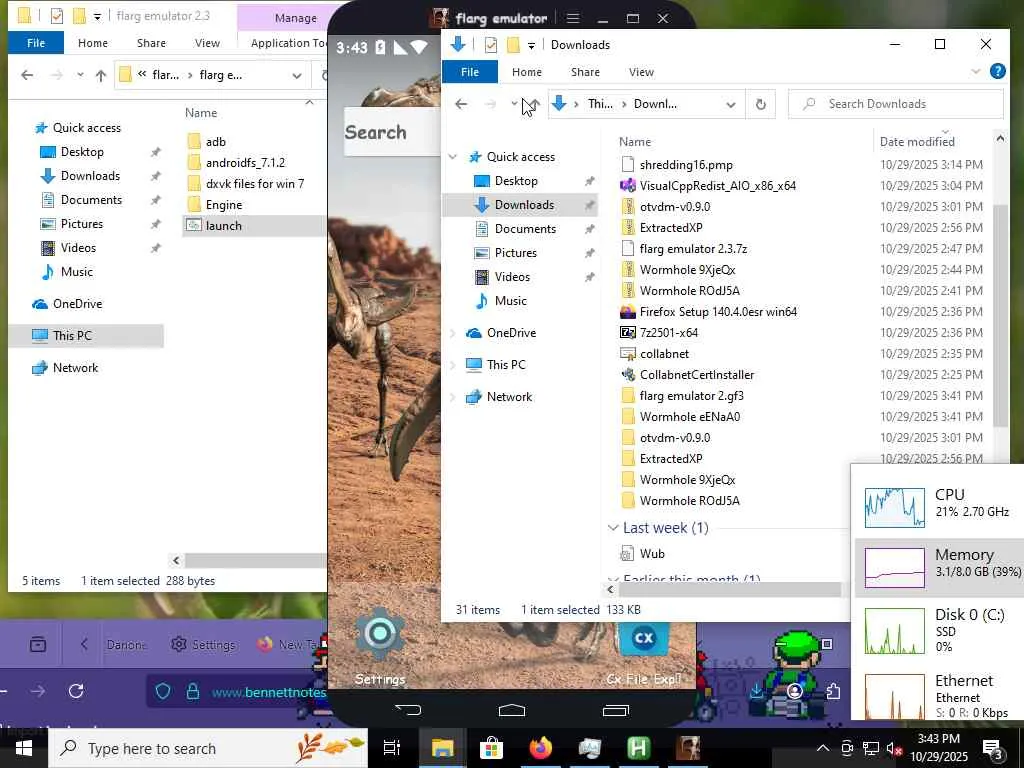Open Firefox from the taskbar
This screenshot has width=1024, height=768.
pos(540,748)
